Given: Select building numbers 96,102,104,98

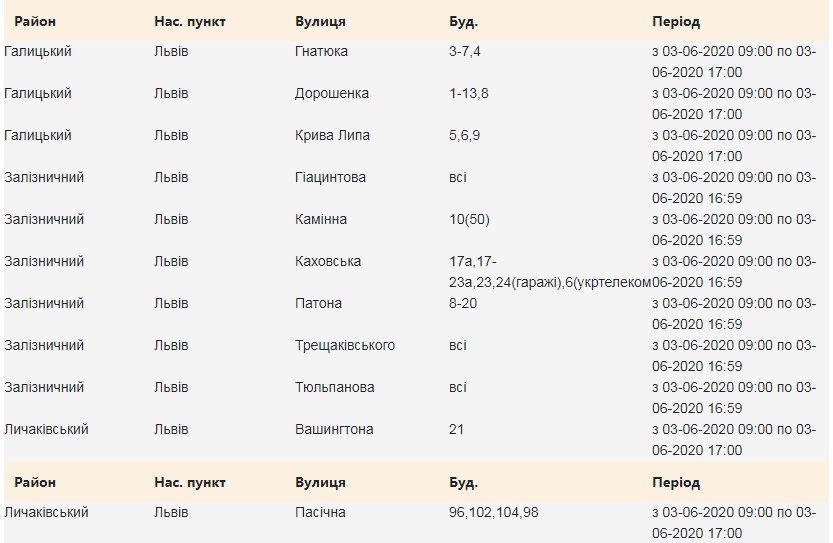Looking at the screenshot, I should coord(496,512).
